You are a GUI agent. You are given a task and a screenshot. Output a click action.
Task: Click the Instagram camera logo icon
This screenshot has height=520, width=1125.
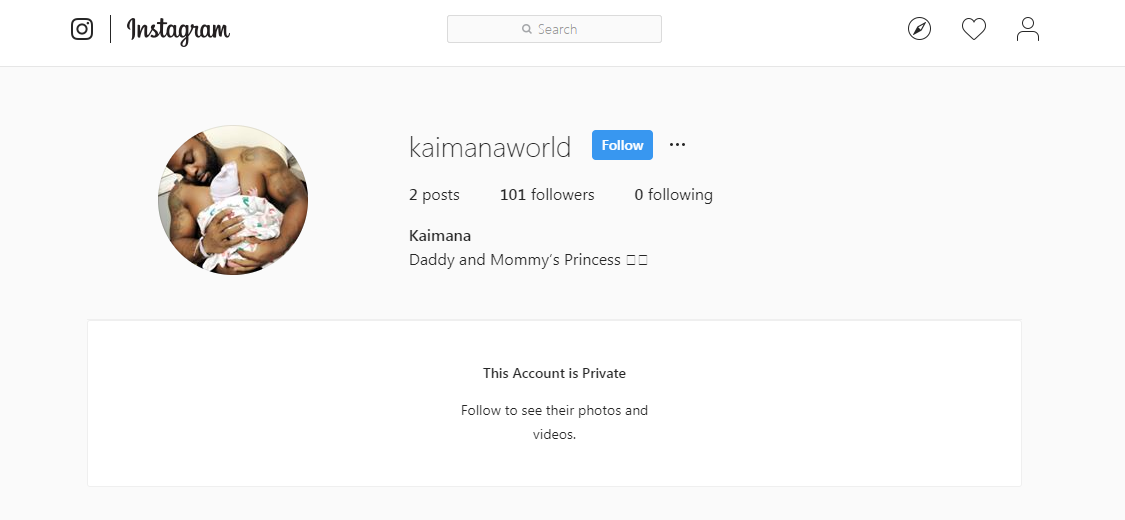pos(82,29)
